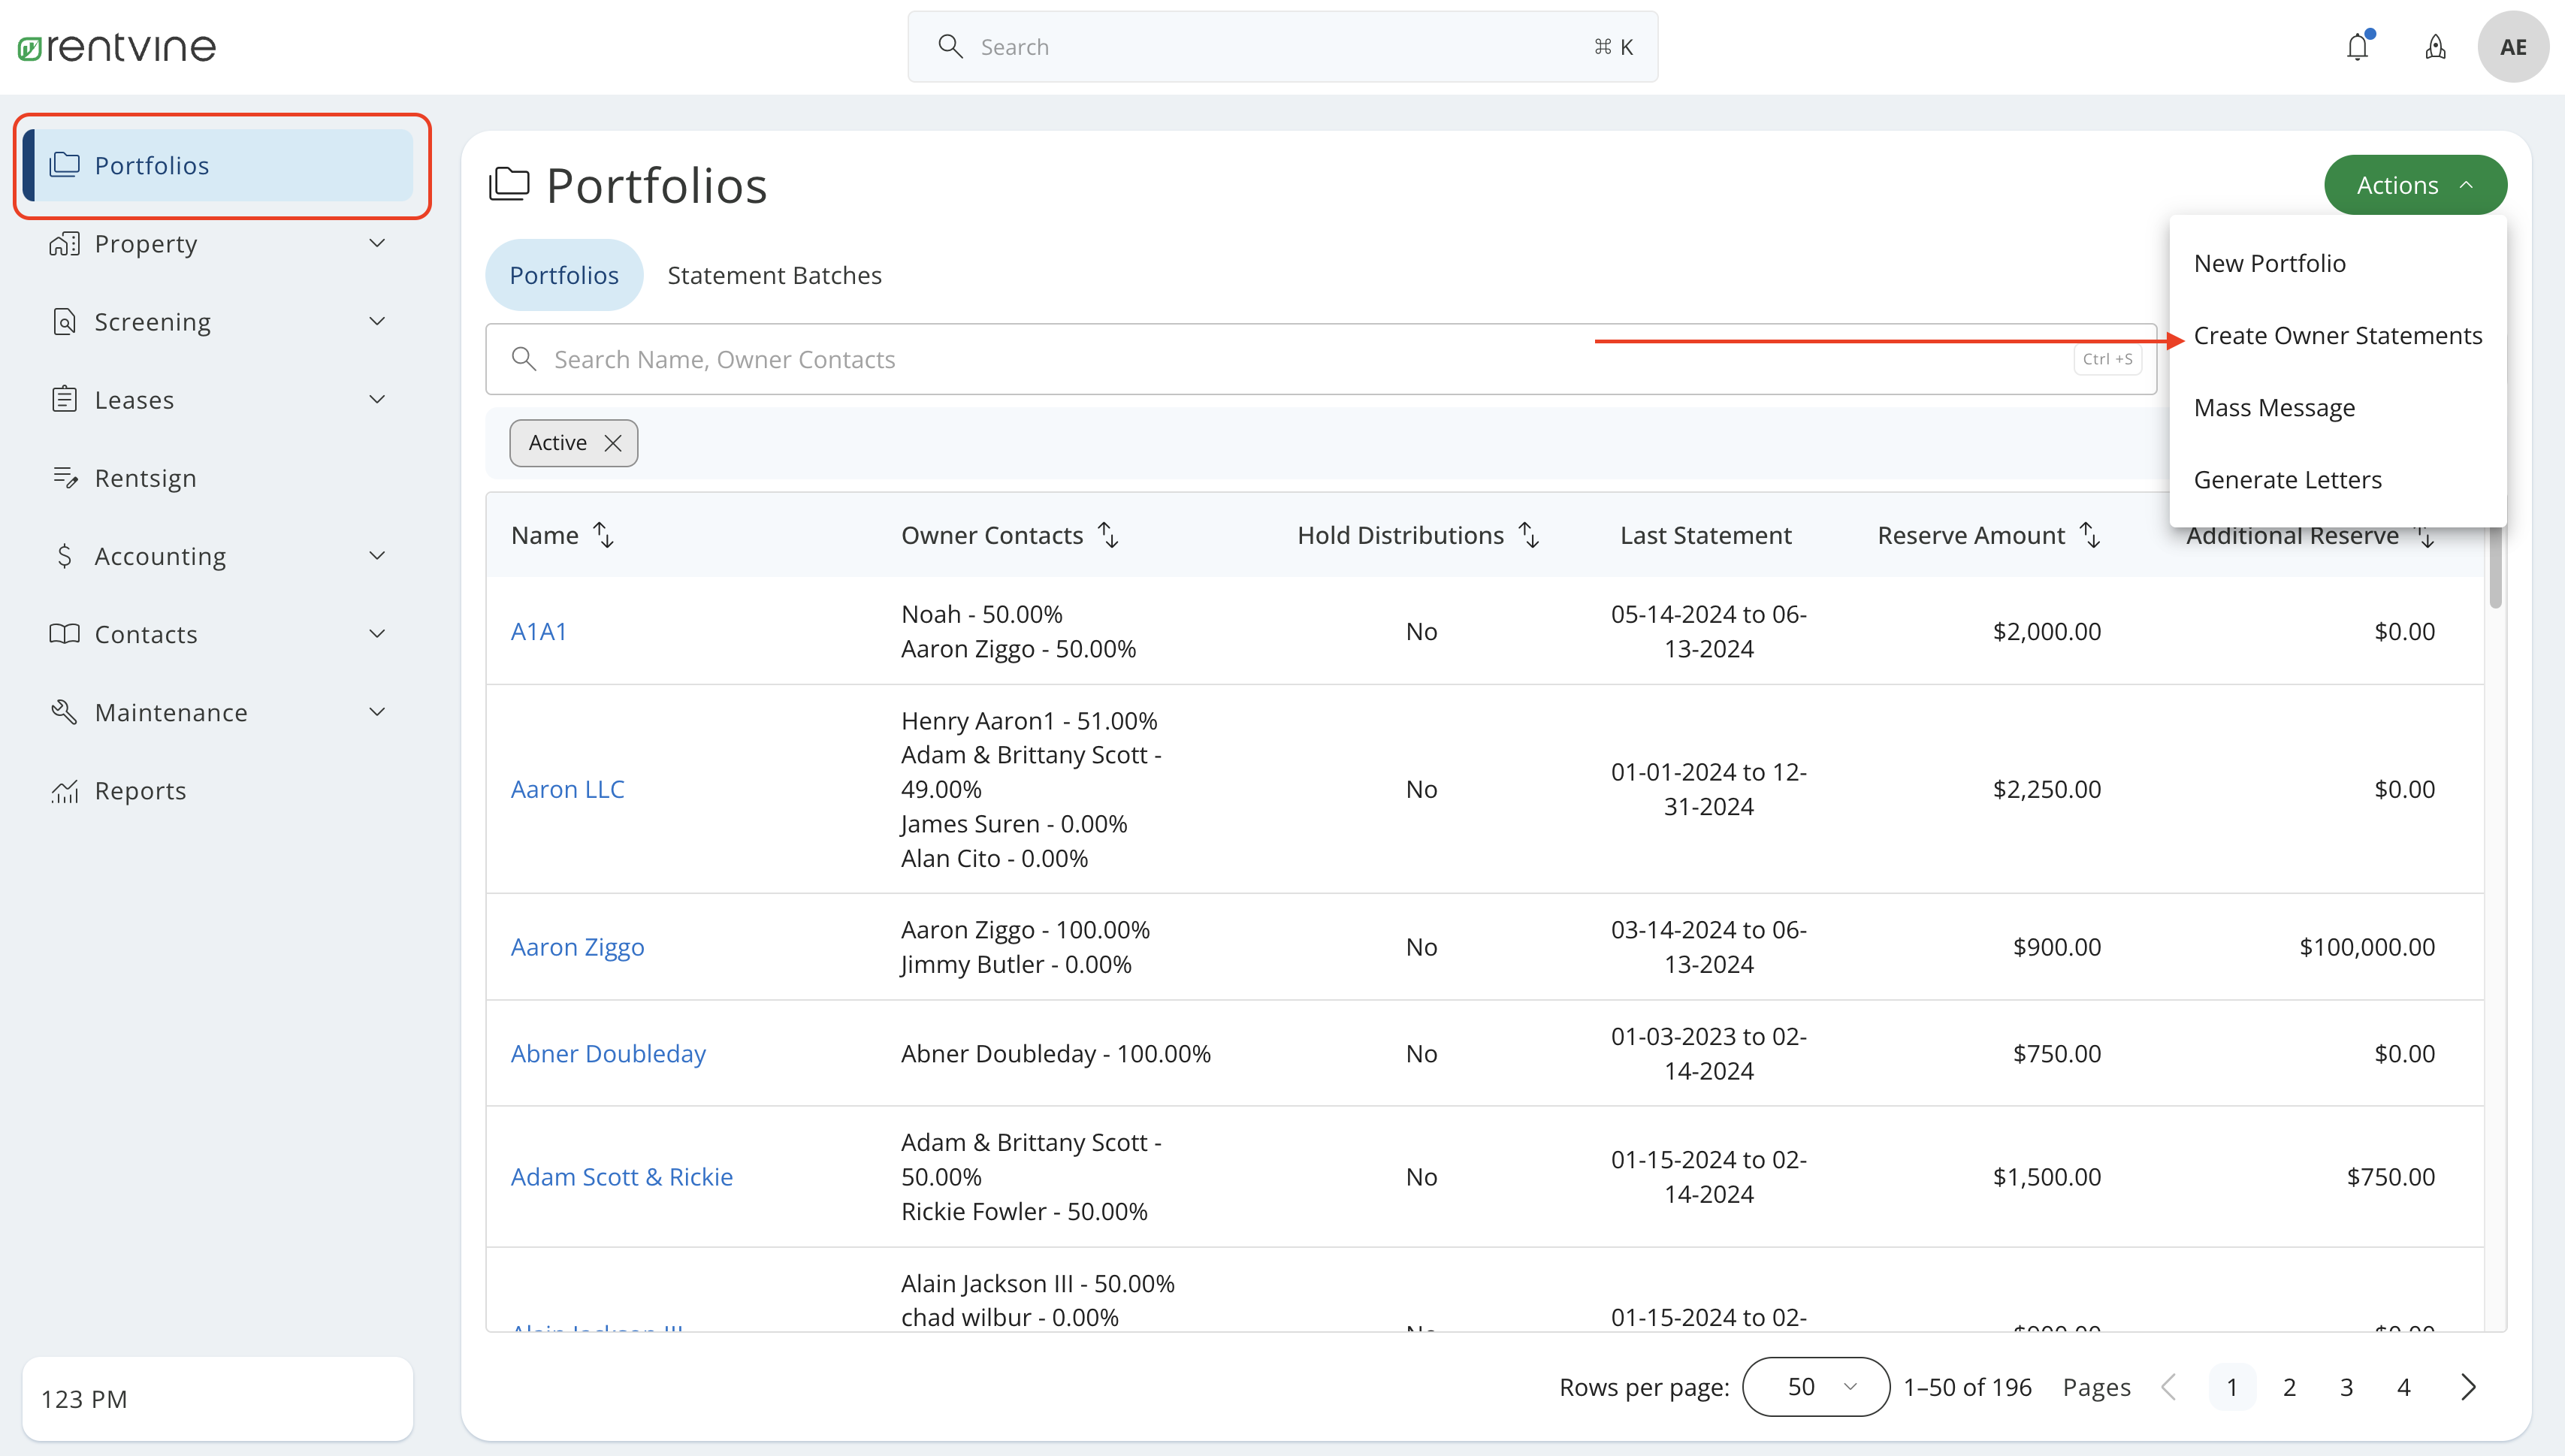Click the announcement megaphone icon
This screenshot has width=2565, height=1456.
(2435, 46)
